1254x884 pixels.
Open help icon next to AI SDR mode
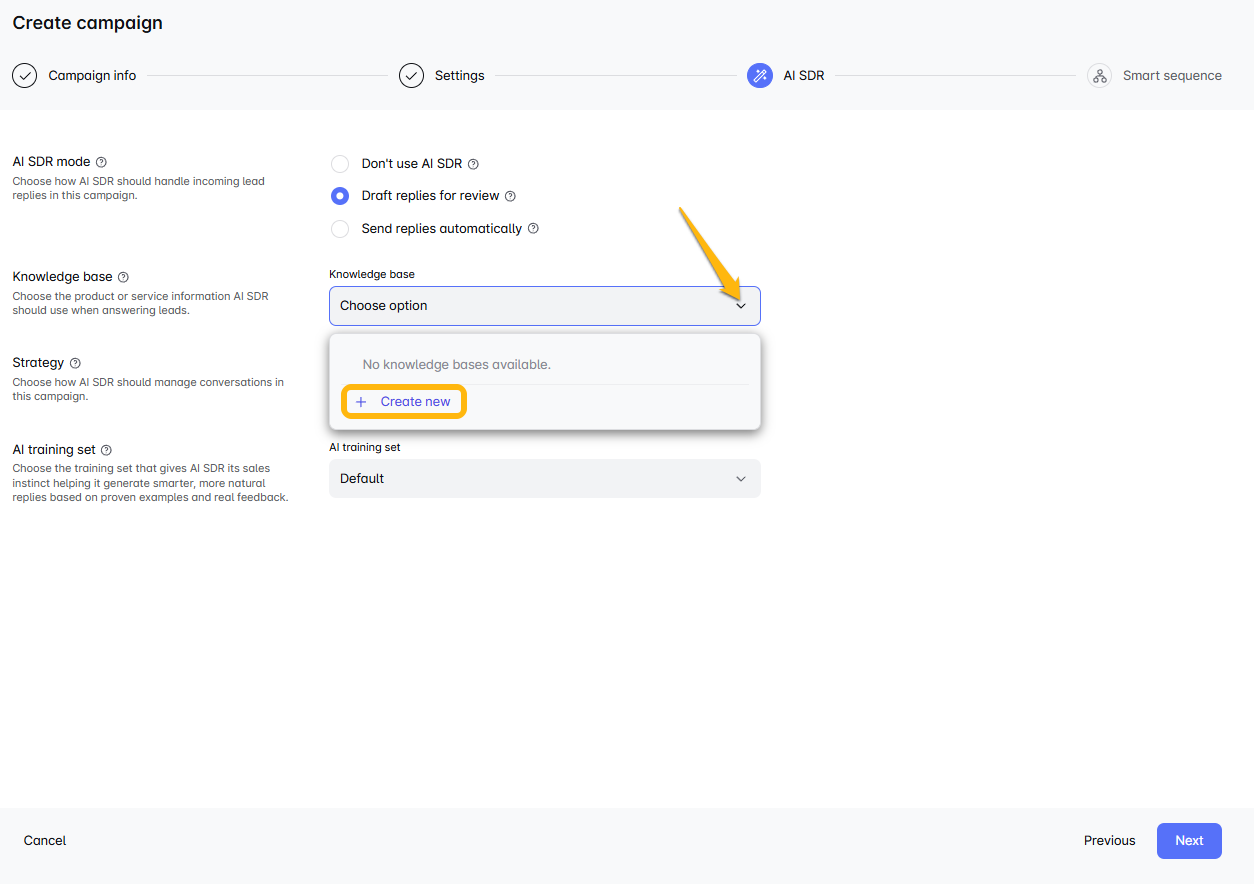click(x=101, y=162)
